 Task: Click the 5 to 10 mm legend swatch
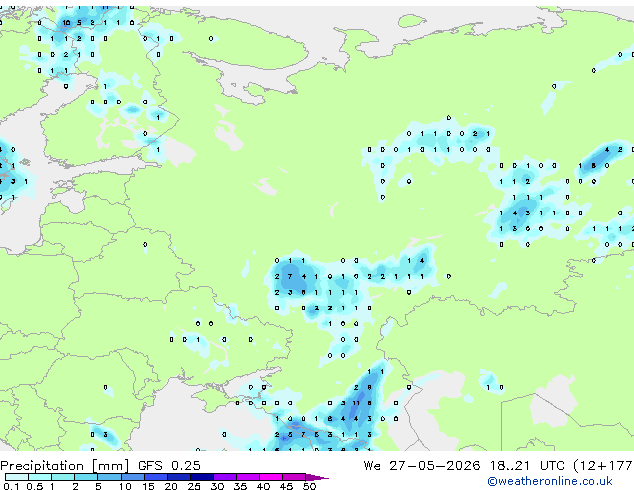[109, 477]
